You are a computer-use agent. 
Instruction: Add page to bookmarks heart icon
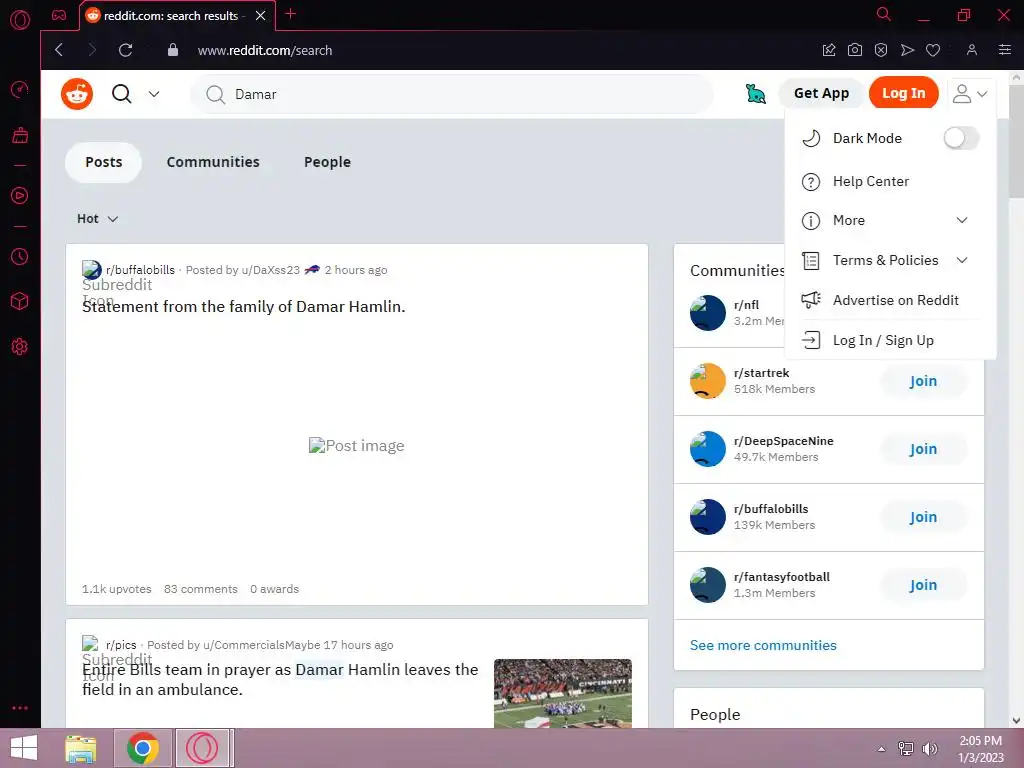[933, 50]
